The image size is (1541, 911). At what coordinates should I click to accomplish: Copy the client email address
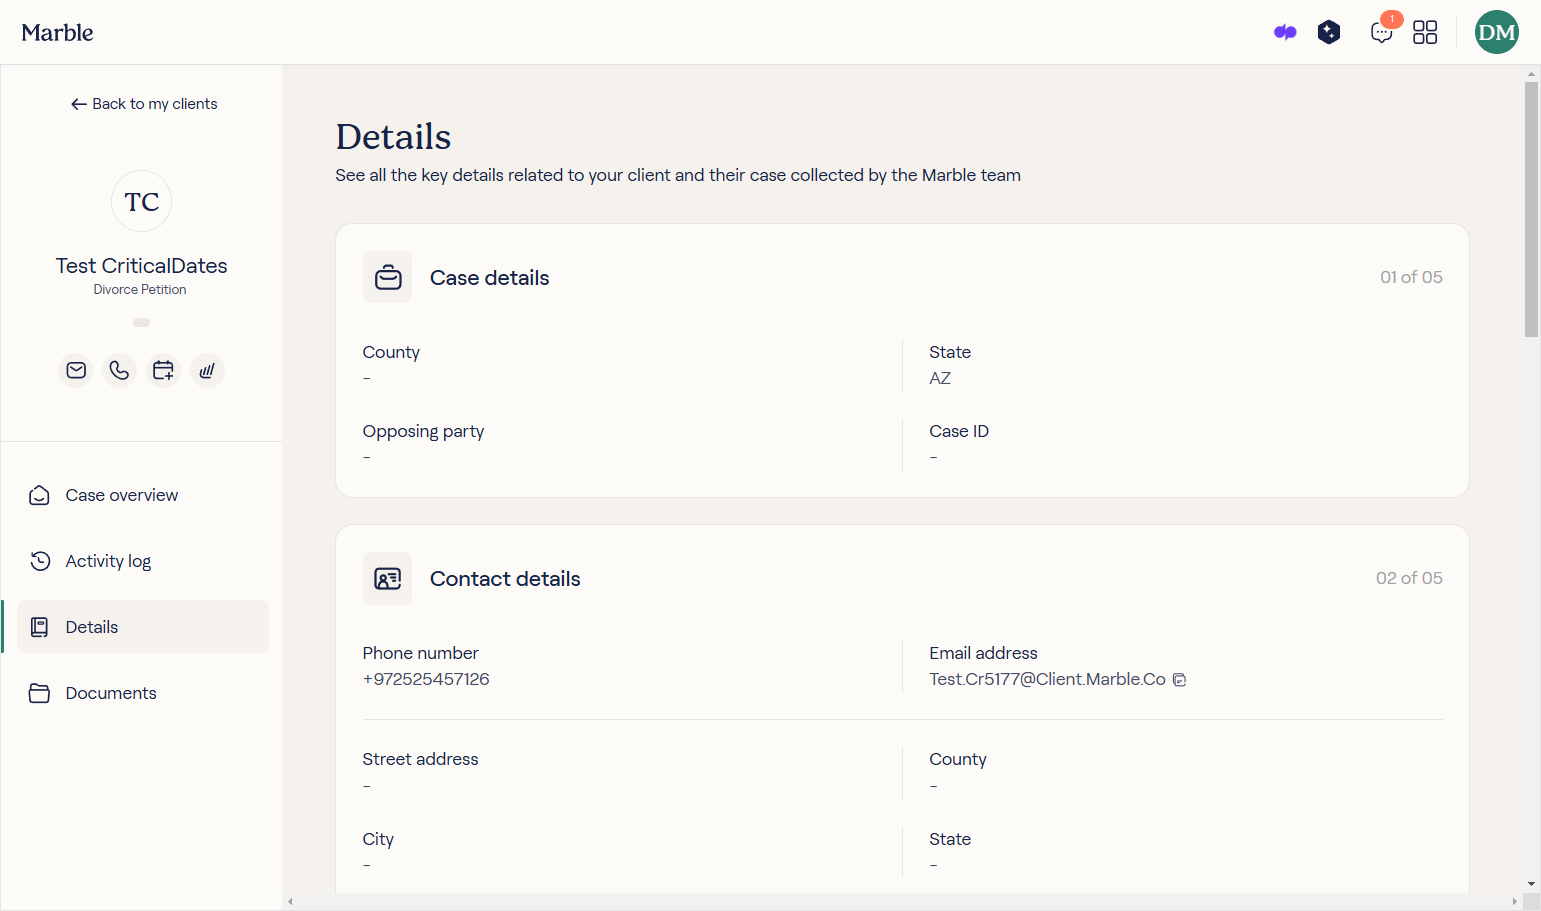pos(1180,680)
